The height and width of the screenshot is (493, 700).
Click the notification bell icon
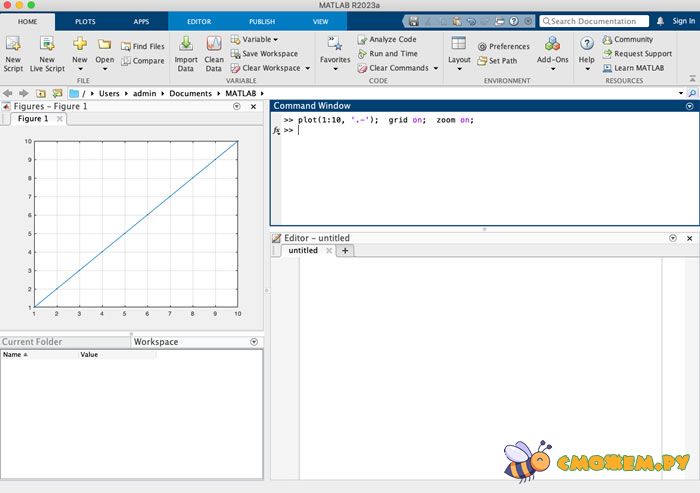pyautogui.click(x=659, y=21)
